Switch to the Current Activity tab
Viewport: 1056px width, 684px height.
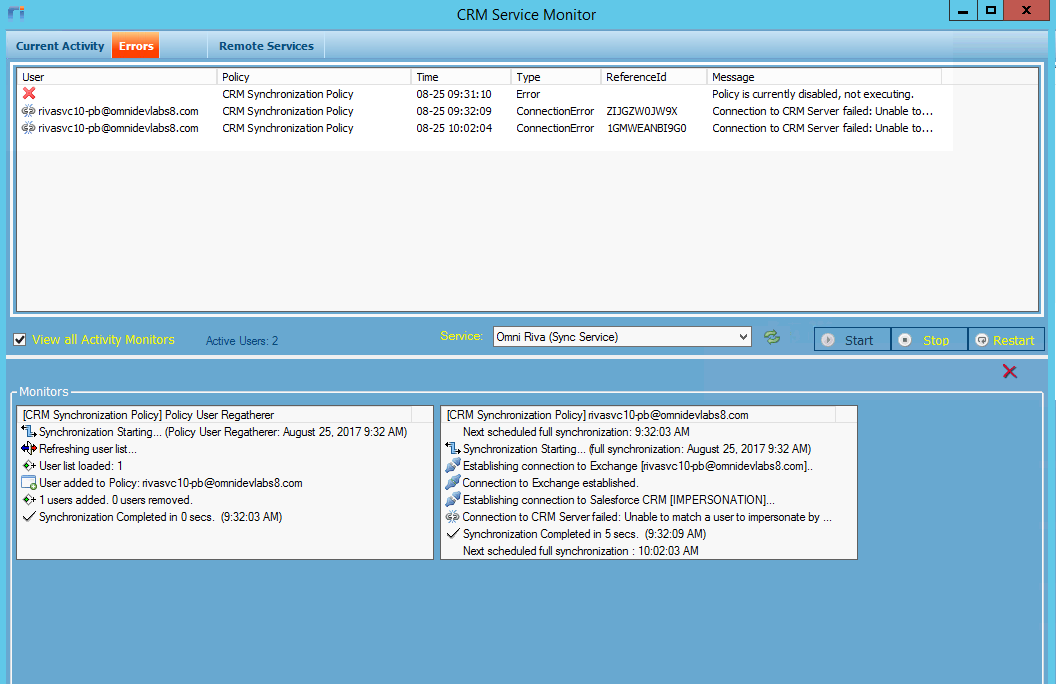[60, 46]
